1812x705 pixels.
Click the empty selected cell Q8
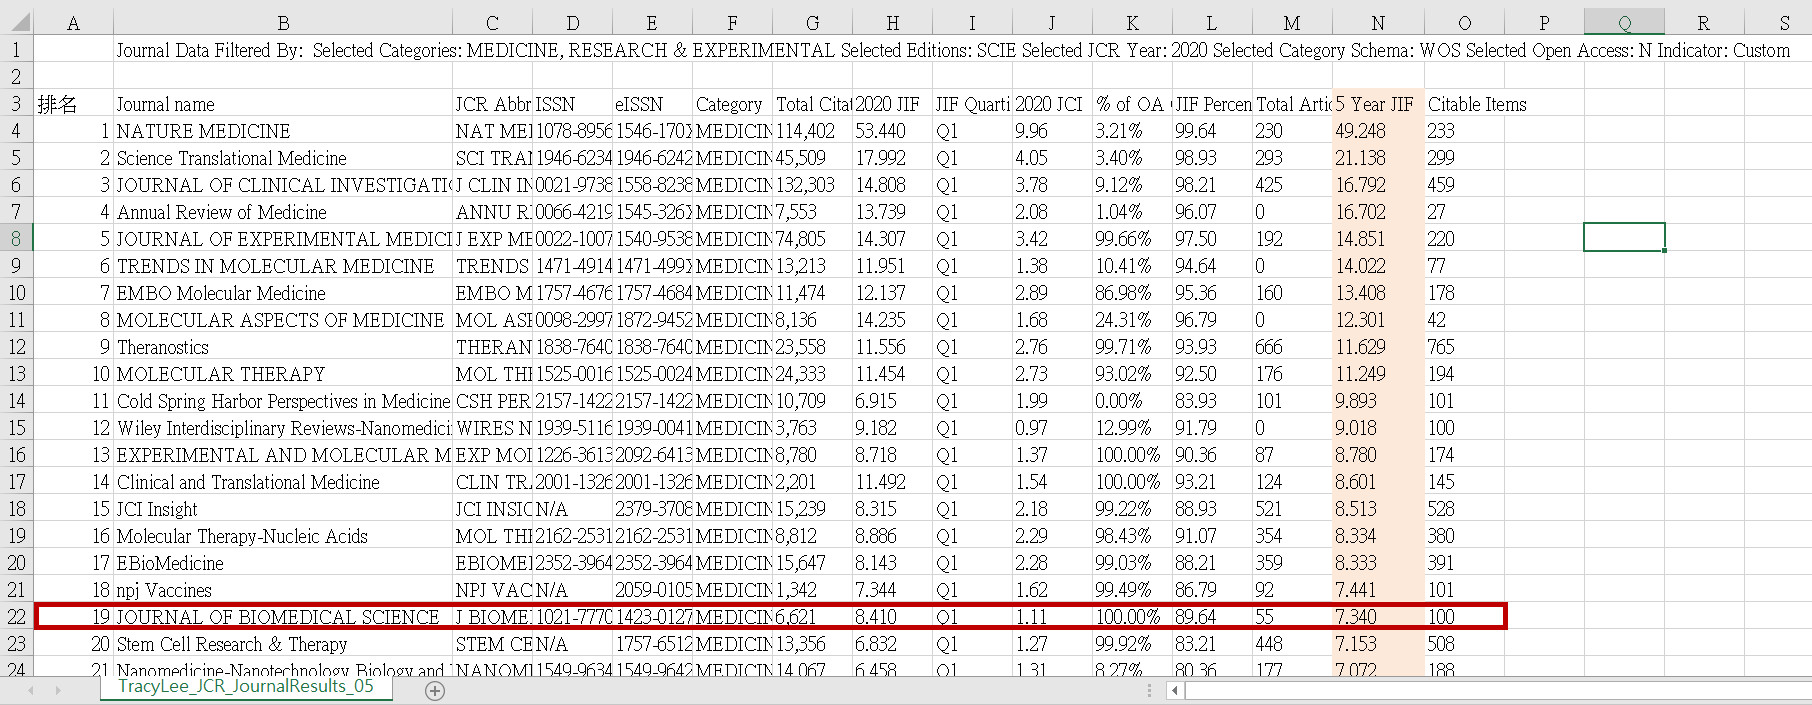click(1624, 238)
